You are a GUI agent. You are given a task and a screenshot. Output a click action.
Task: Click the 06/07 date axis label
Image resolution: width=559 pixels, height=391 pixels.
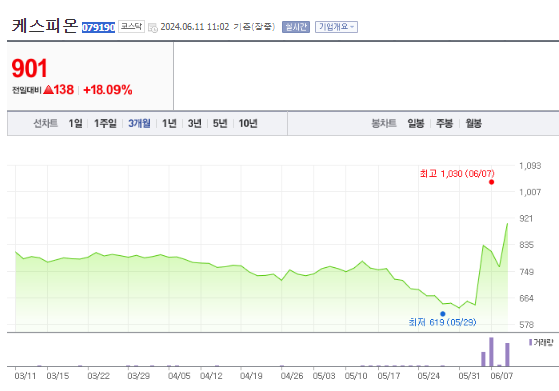502,376
